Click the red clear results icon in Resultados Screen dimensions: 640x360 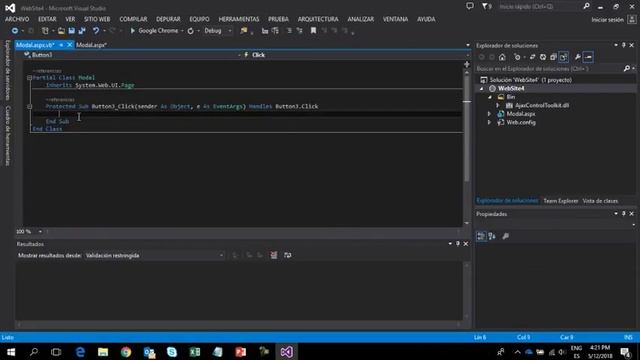273,255
